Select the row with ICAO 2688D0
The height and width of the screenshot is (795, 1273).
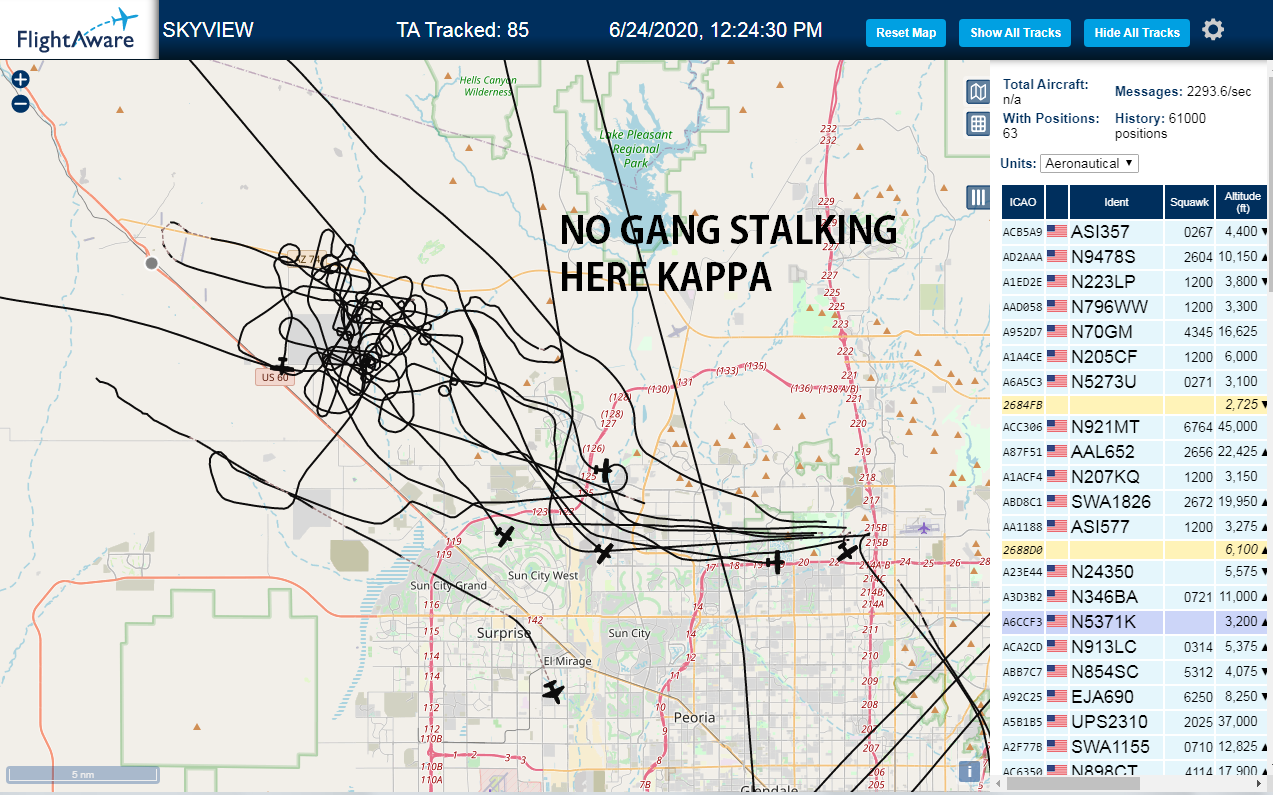[1134, 550]
